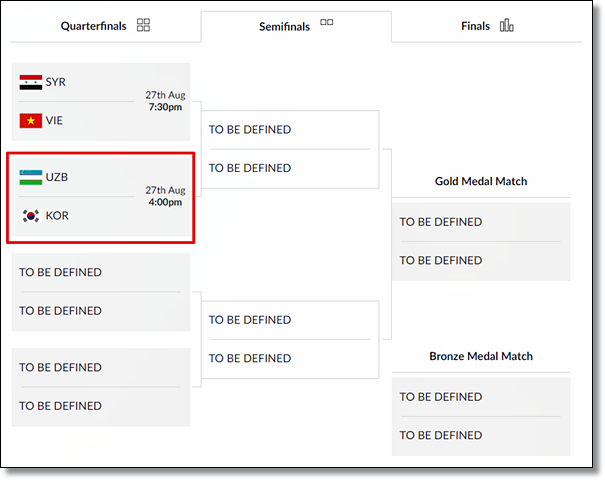Open the SYR vs VIE 7:30pm match
The image size is (605, 480).
pos(101,102)
